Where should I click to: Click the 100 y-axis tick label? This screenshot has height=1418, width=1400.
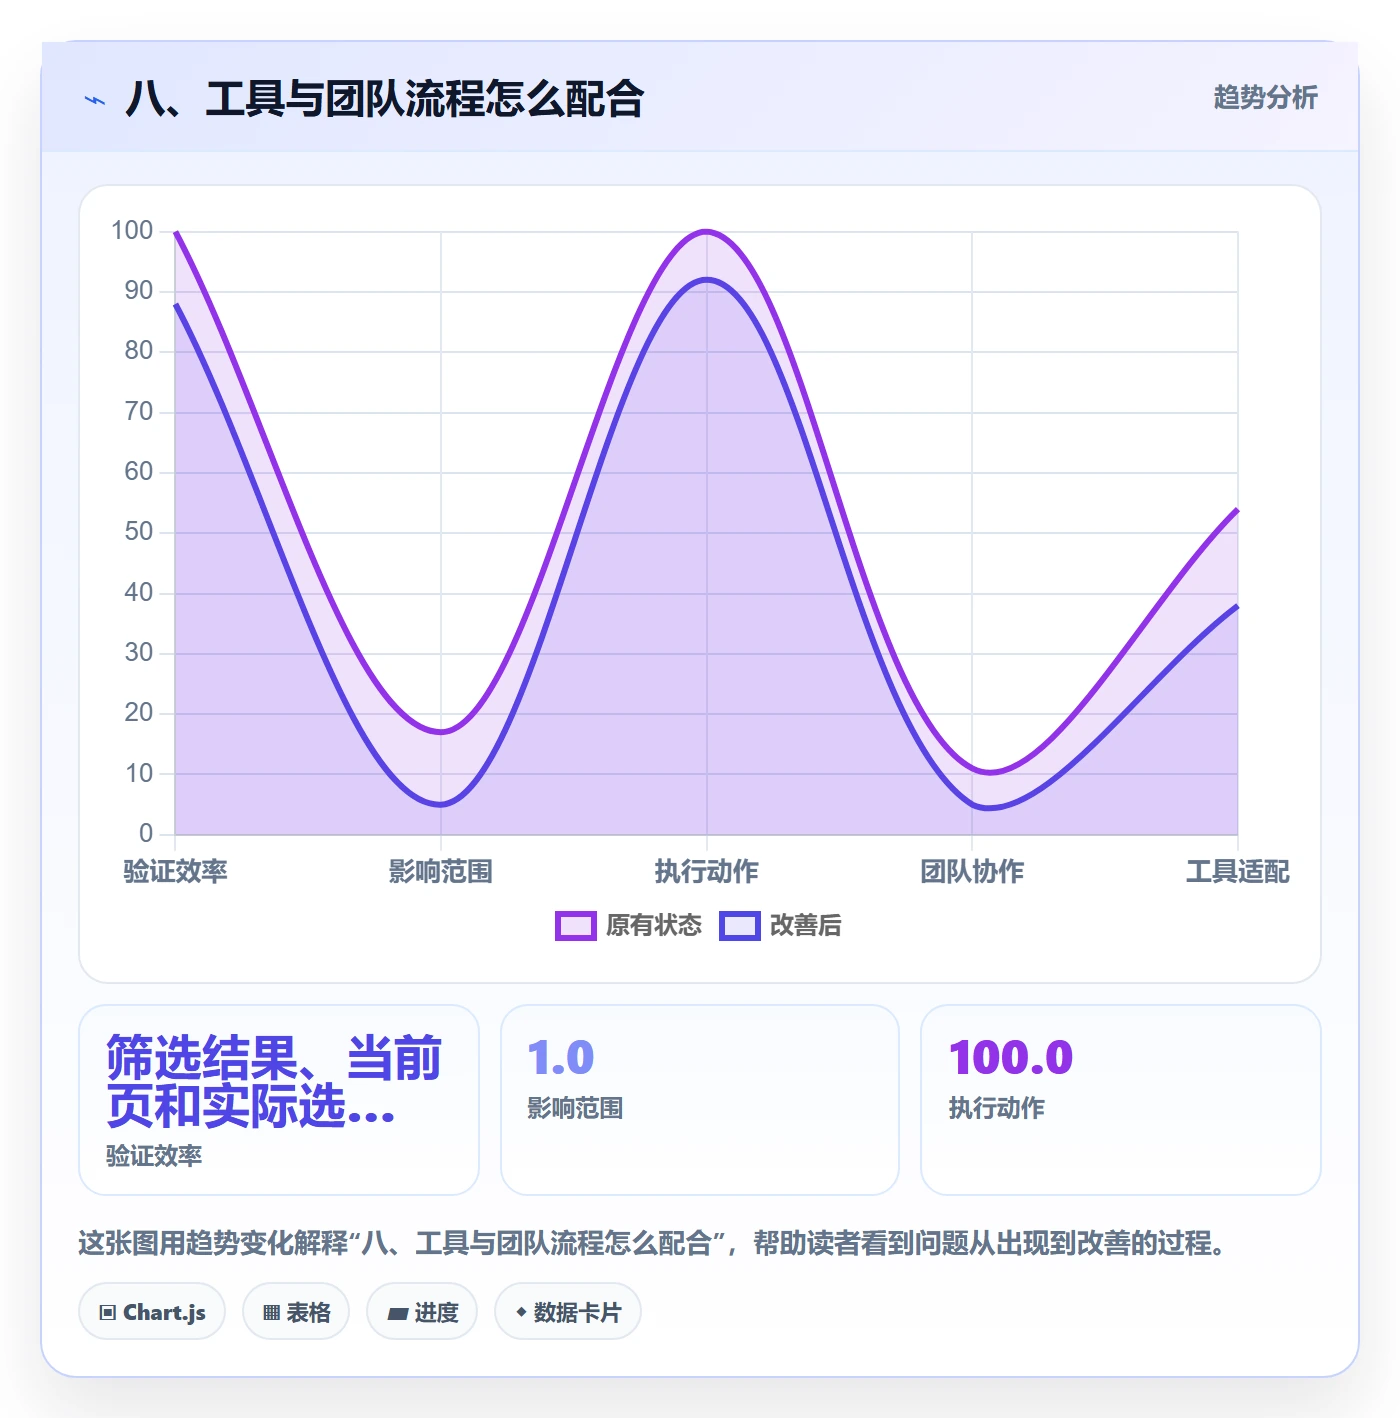pyautogui.click(x=132, y=231)
